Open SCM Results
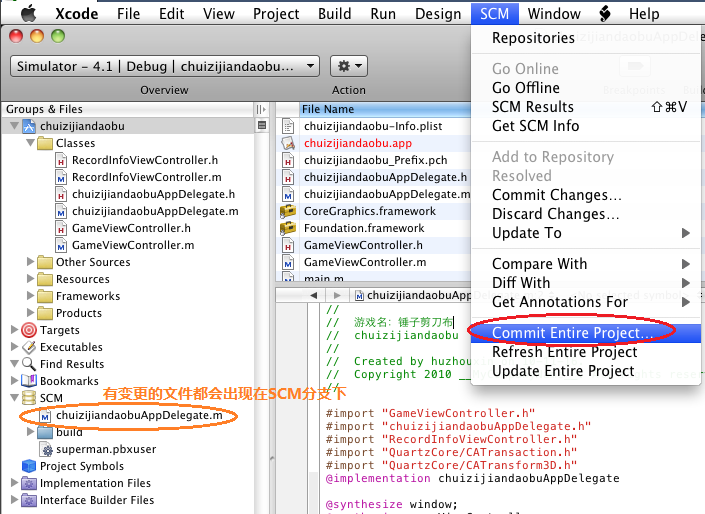 coord(585,107)
